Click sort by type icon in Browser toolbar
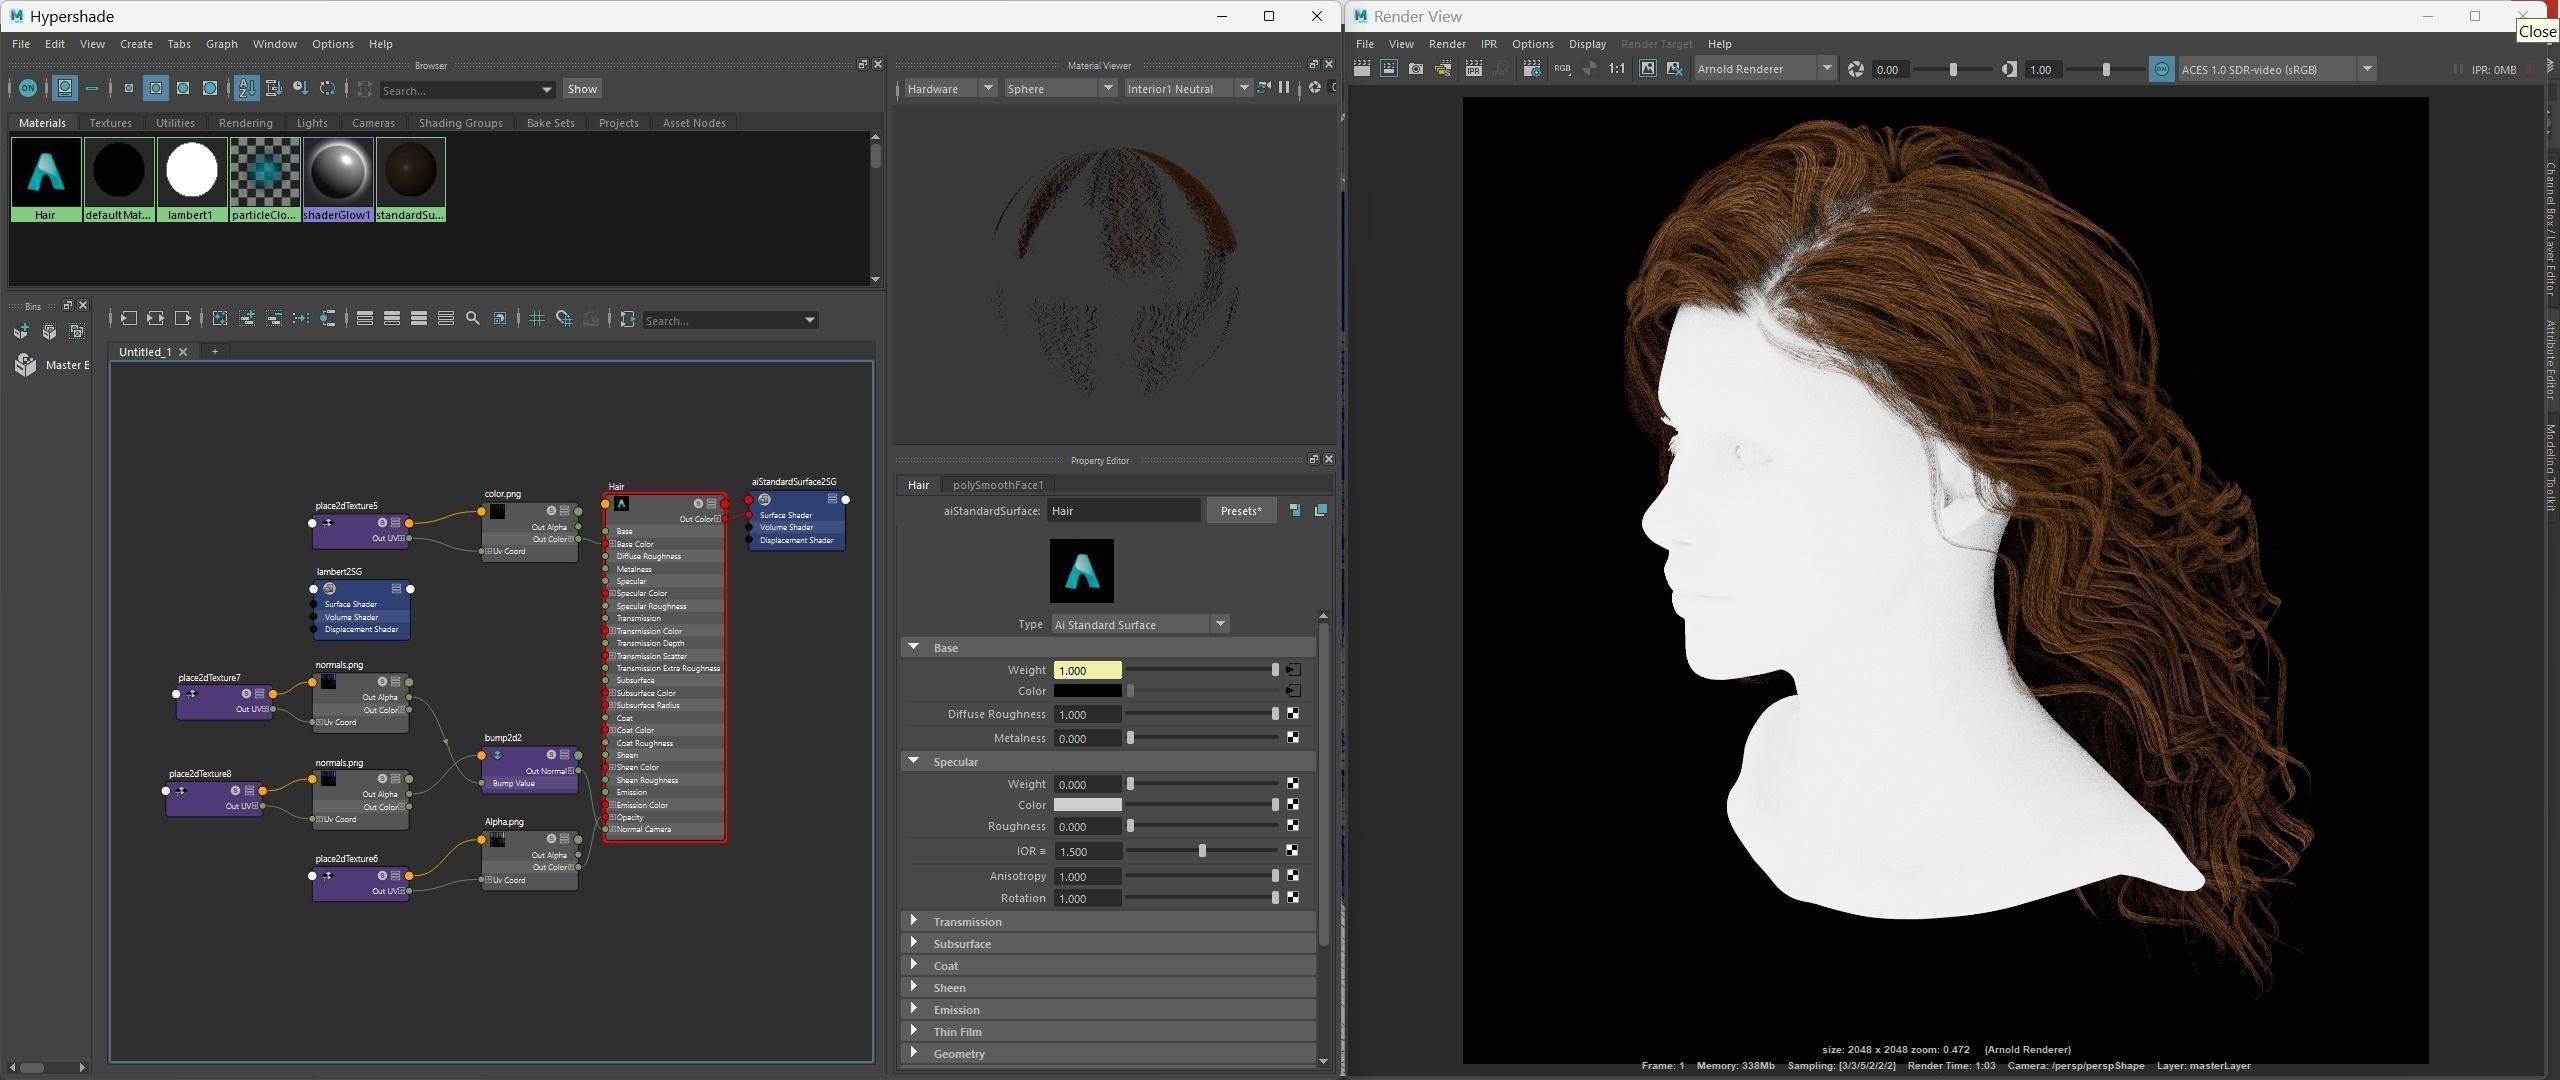The image size is (2560, 1080). (x=273, y=88)
